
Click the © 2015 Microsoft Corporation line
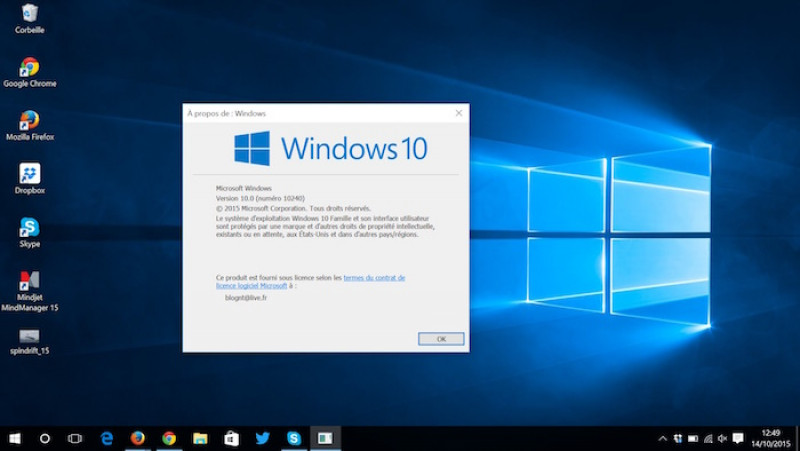[293, 208]
